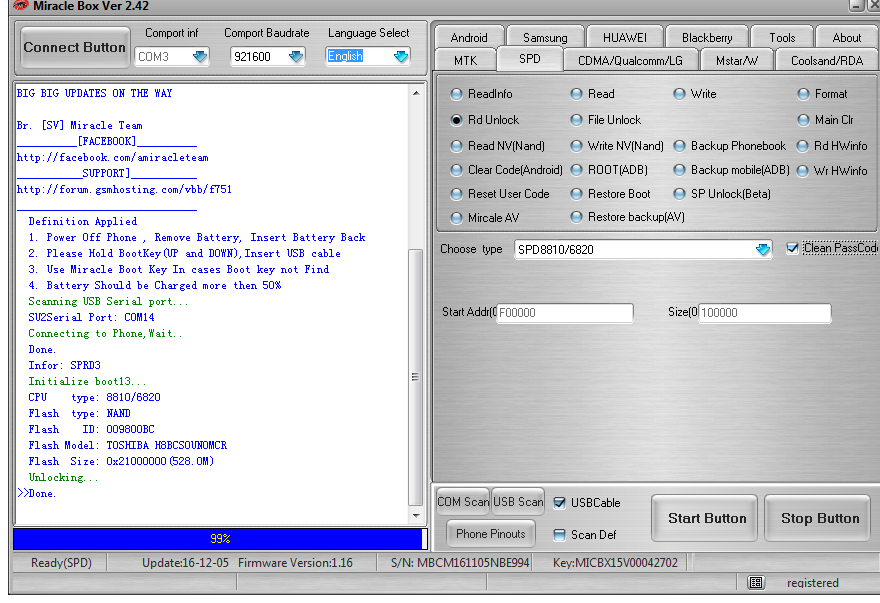Click the Start Addr input field
Viewport: 880px width, 603px height.
tap(565, 313)
